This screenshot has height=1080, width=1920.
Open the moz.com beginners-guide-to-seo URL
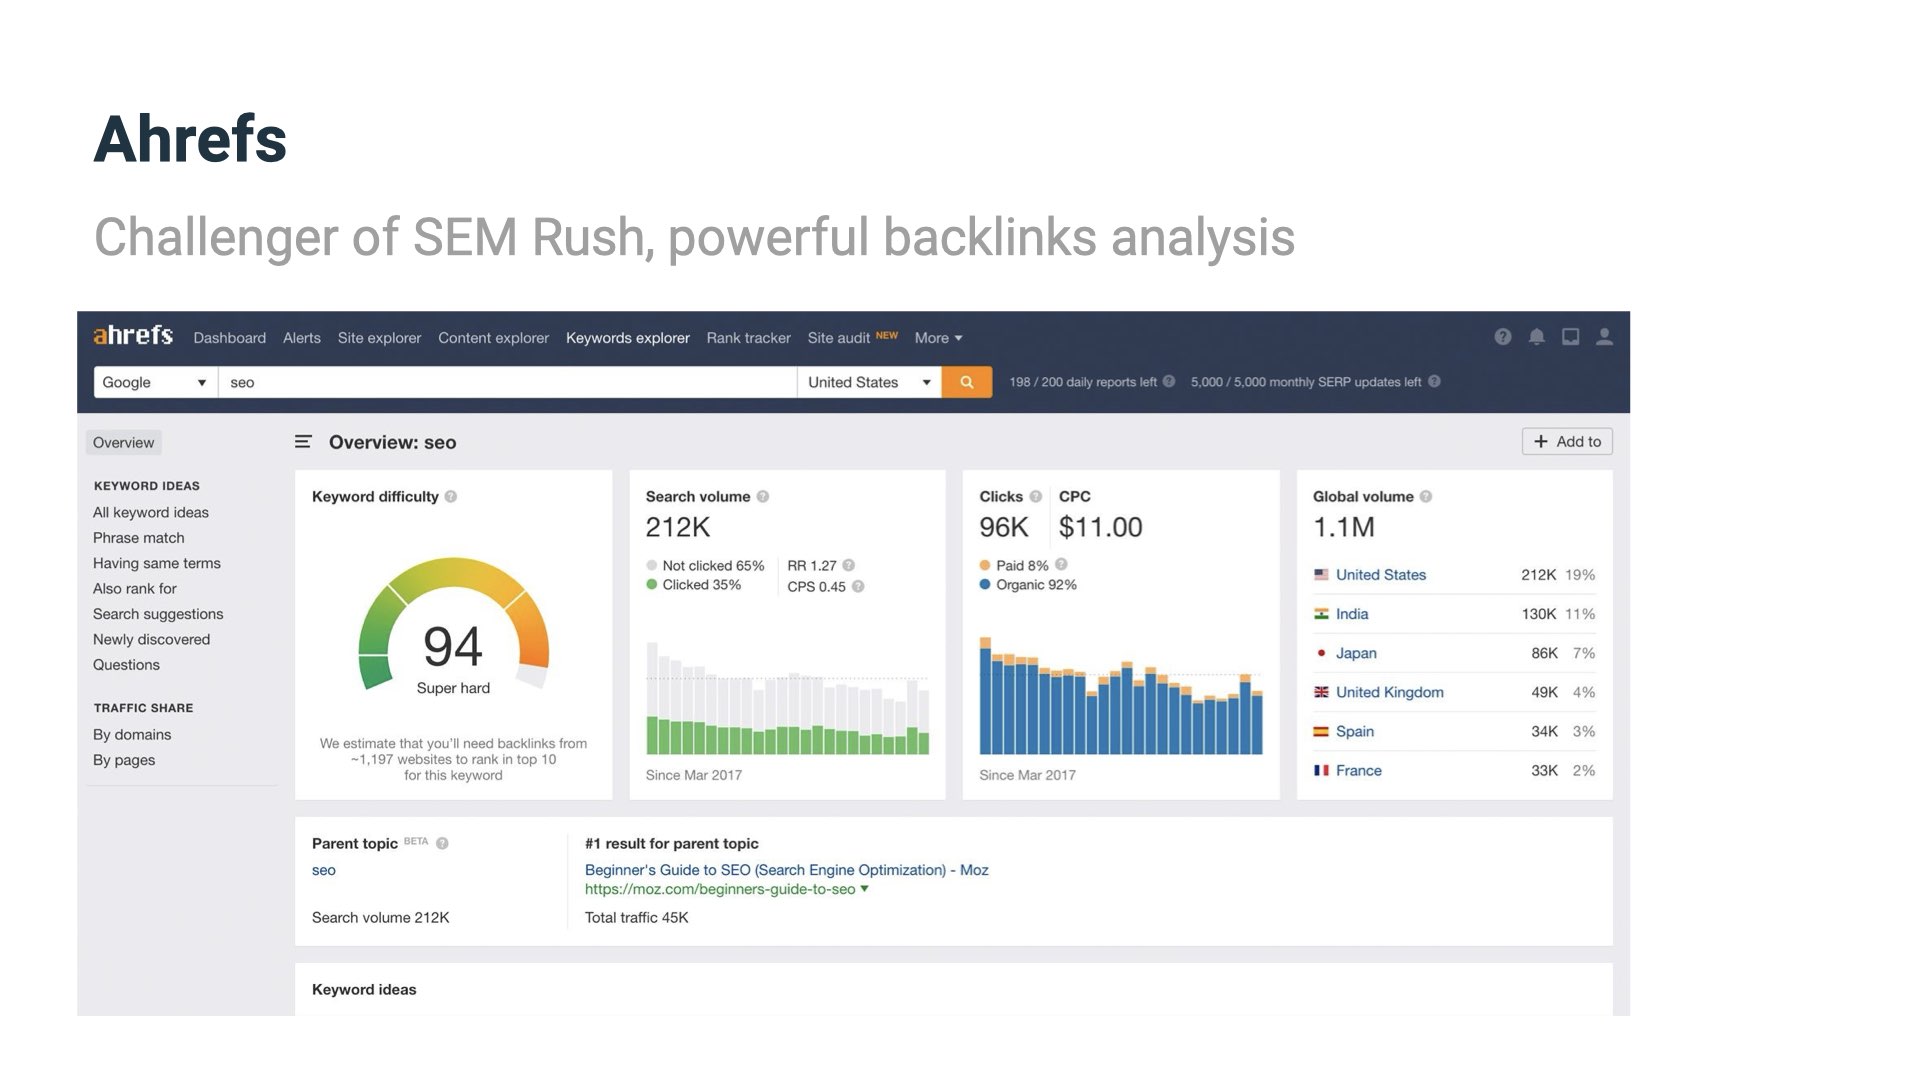click(720, 889)
